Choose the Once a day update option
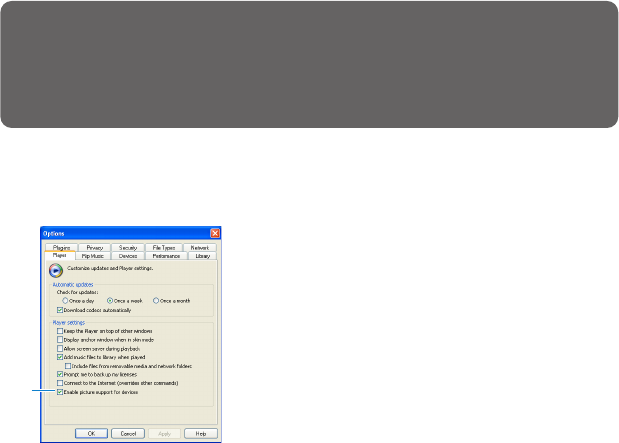 tap(65, 300)
